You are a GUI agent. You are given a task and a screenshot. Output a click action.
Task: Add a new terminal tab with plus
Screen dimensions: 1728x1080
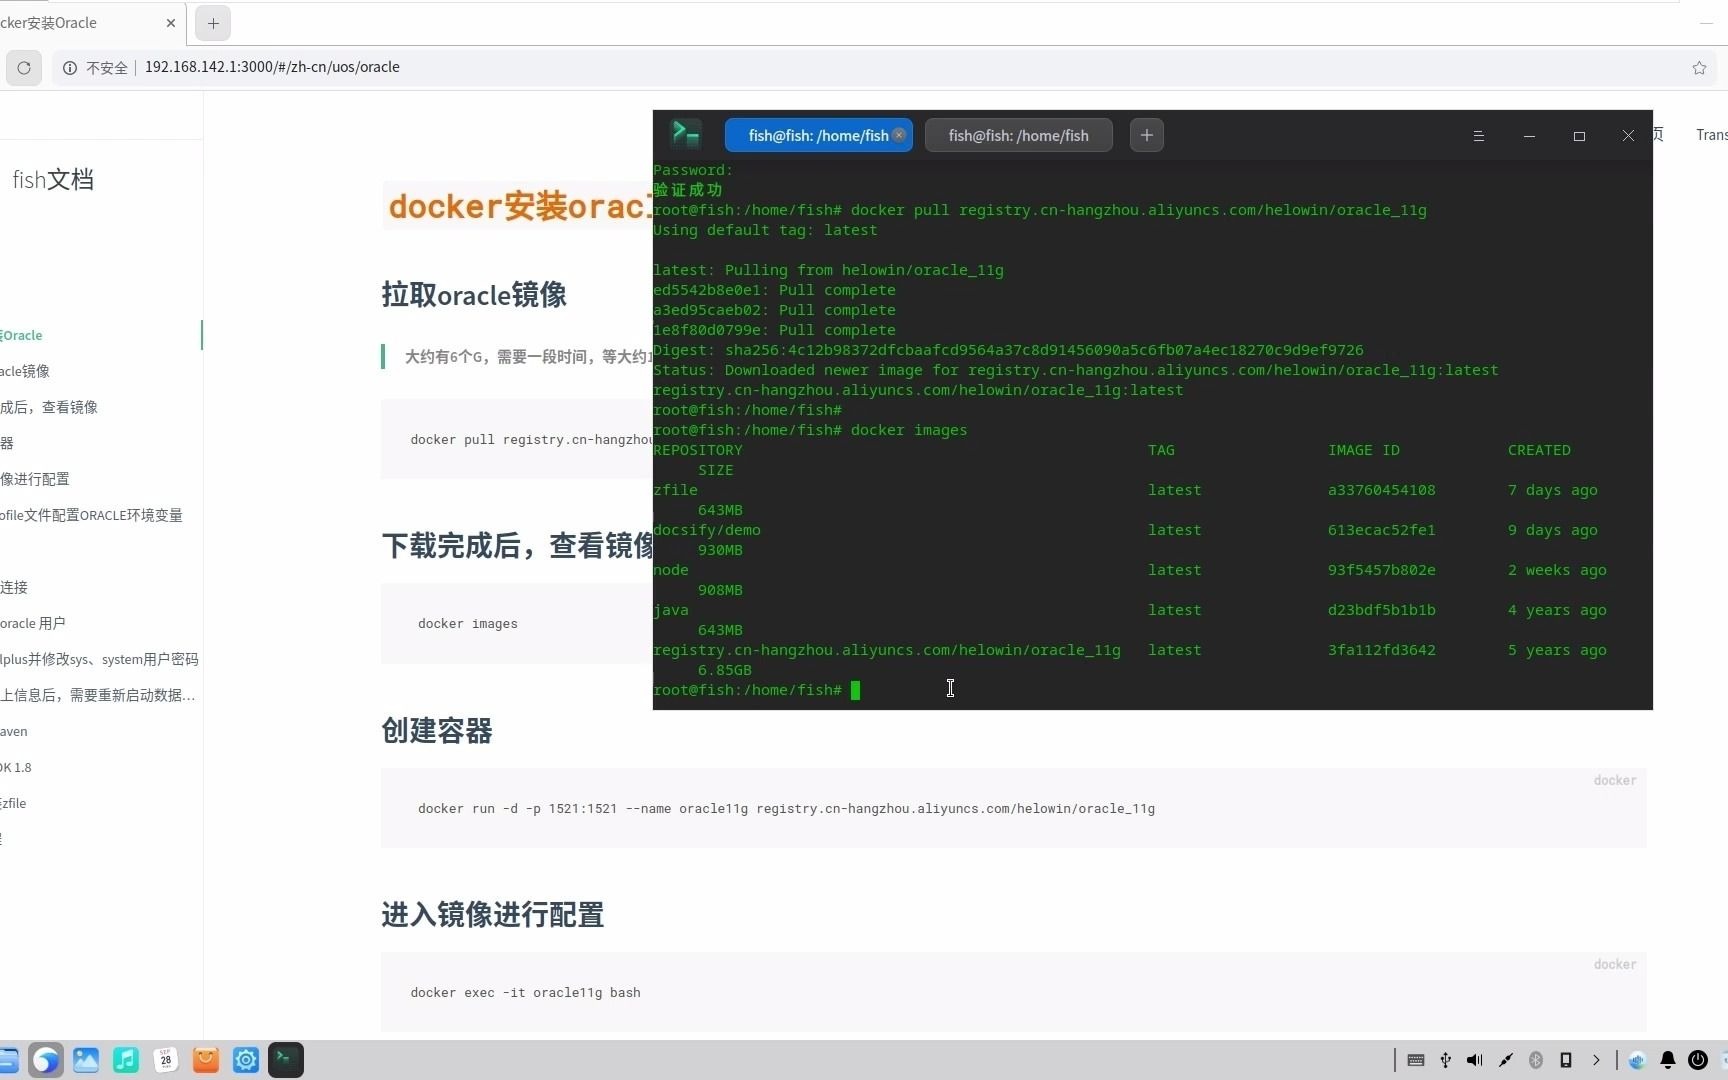pyautogui.click(x=1147, y=135)
